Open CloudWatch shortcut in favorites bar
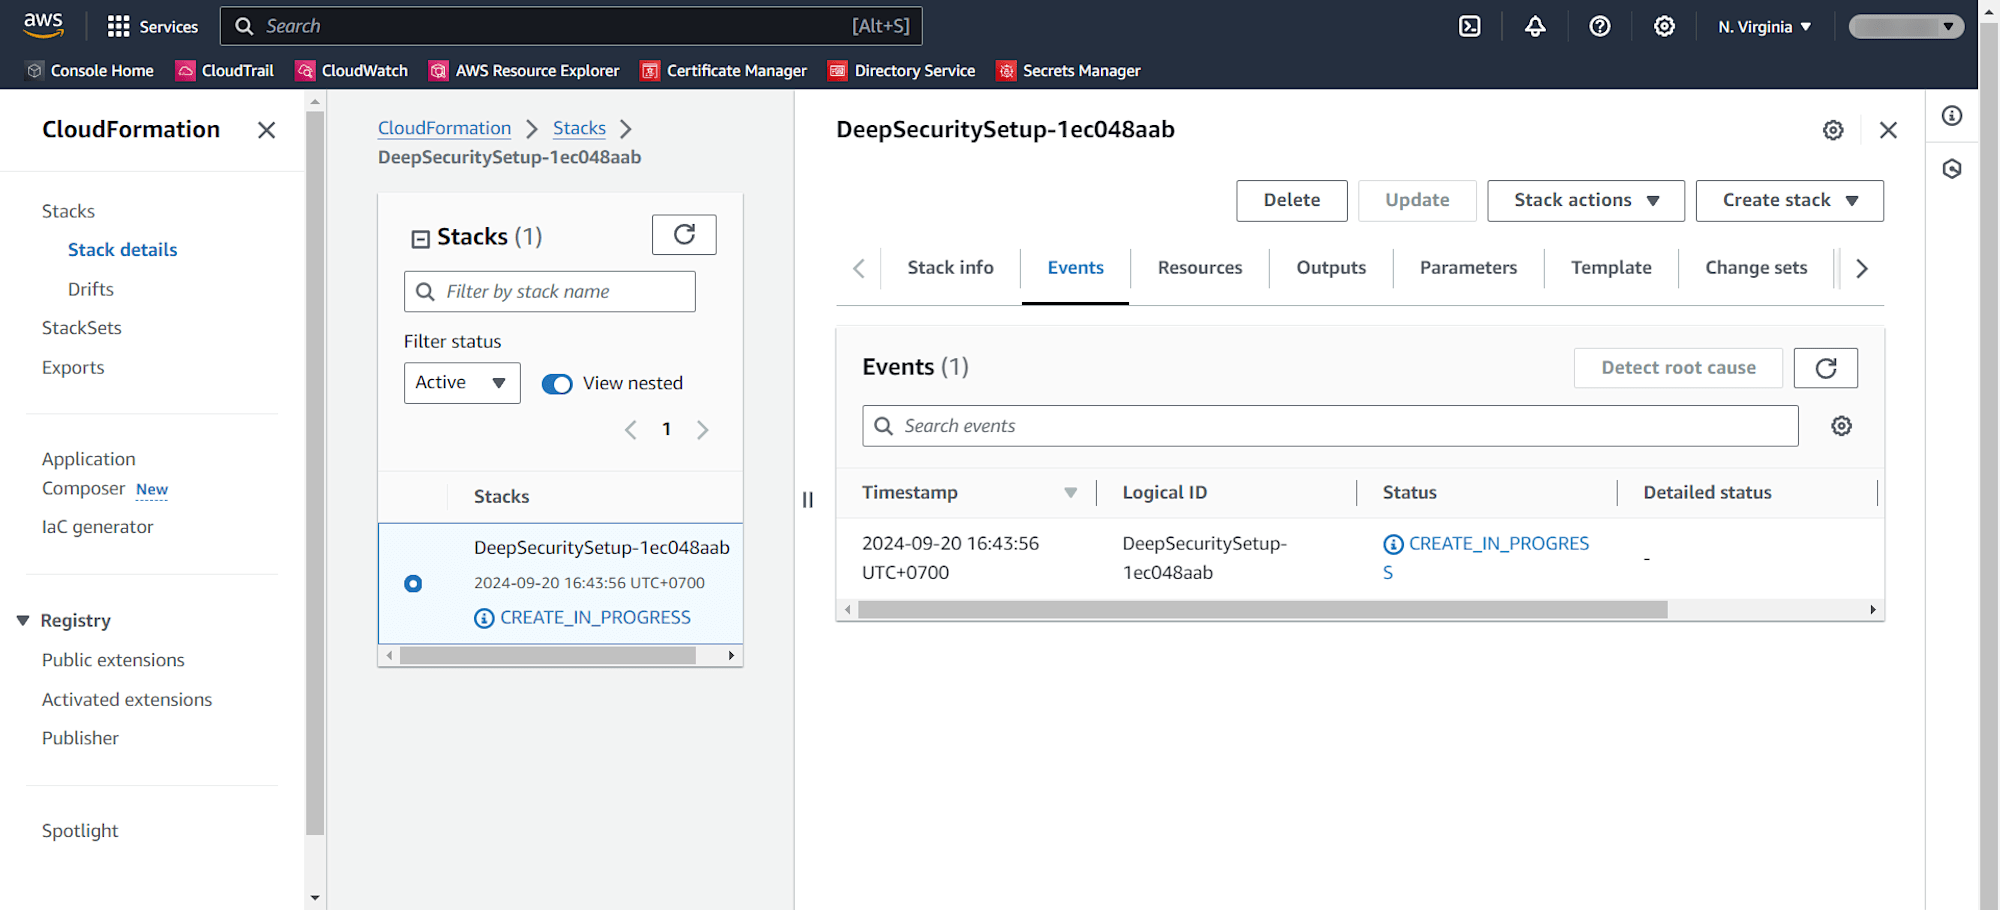This screenshot has width=2000, height=910. pos(352,70)
